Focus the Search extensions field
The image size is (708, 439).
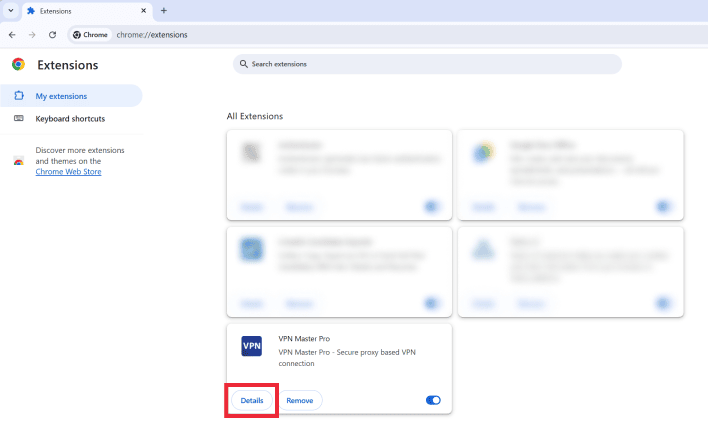coord(427,64)
